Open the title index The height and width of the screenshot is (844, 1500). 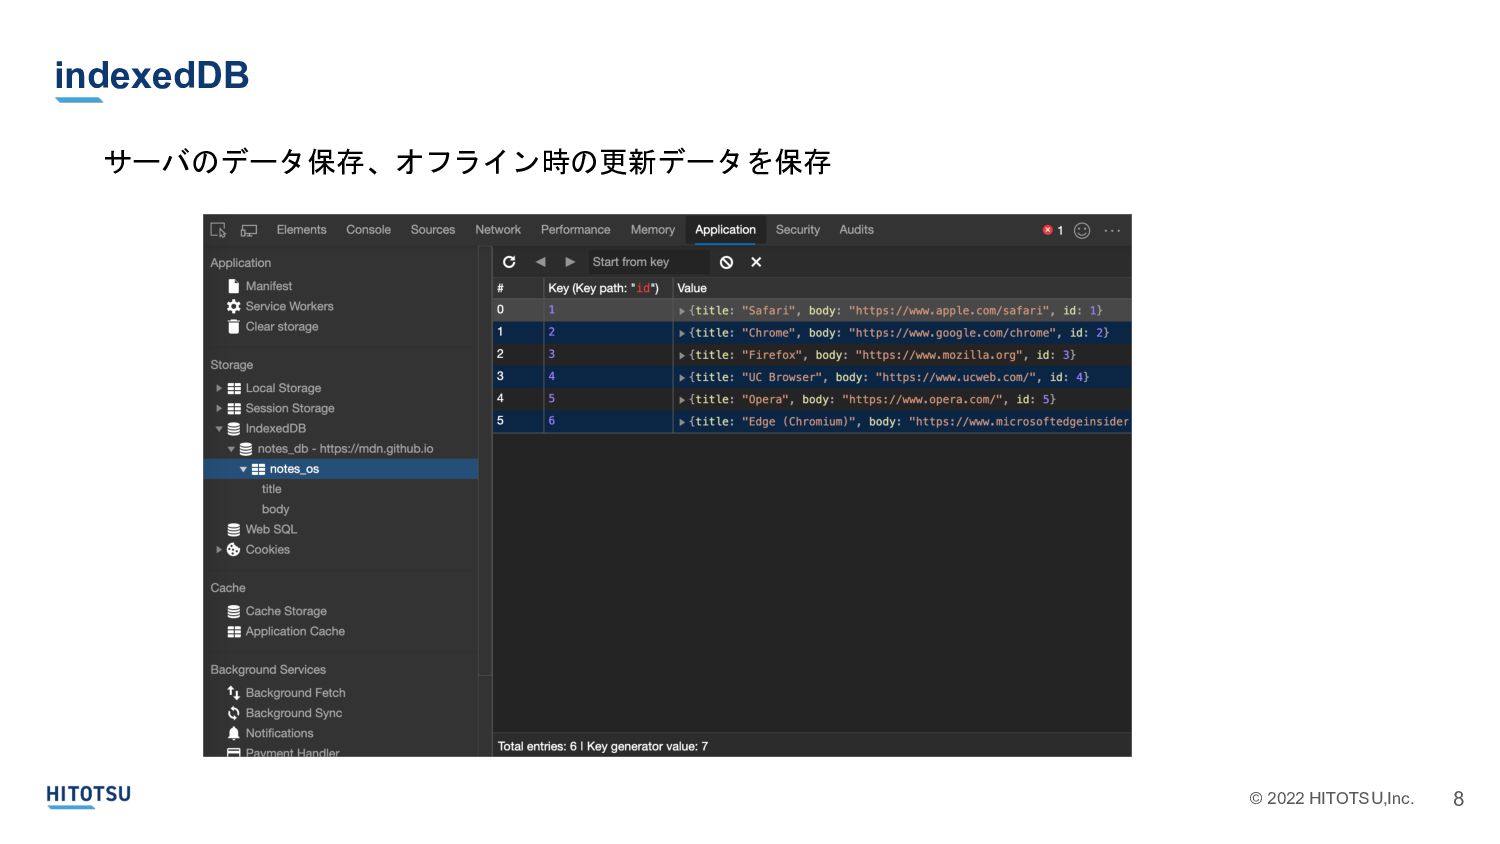[272, 489]
